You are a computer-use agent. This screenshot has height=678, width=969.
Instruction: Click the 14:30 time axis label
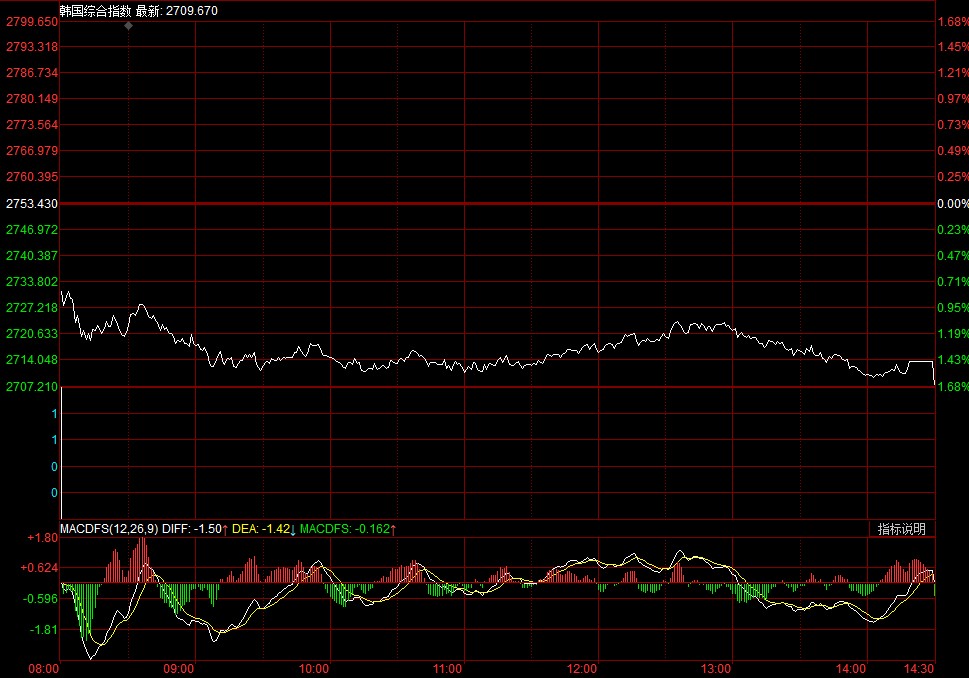[918, 668]
